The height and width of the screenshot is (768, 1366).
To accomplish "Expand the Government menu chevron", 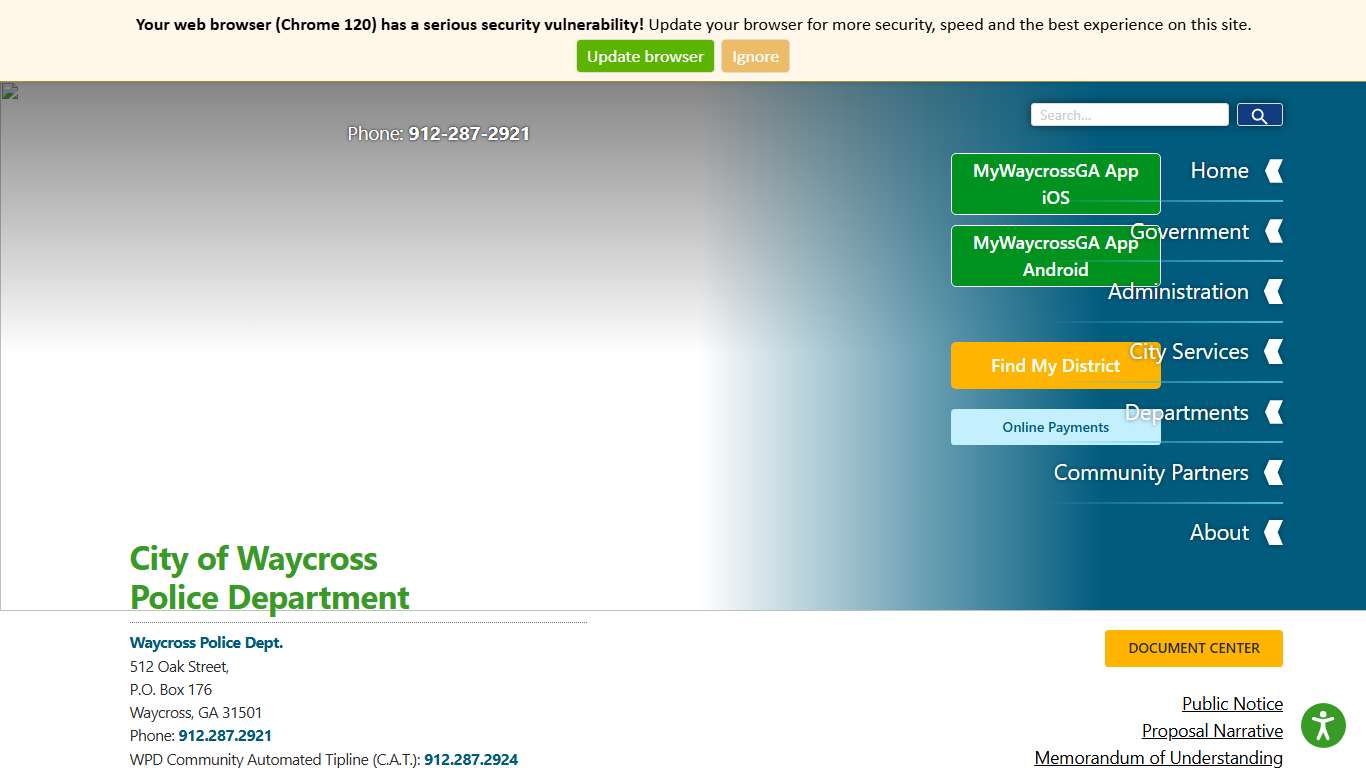I will [1274, 232].
